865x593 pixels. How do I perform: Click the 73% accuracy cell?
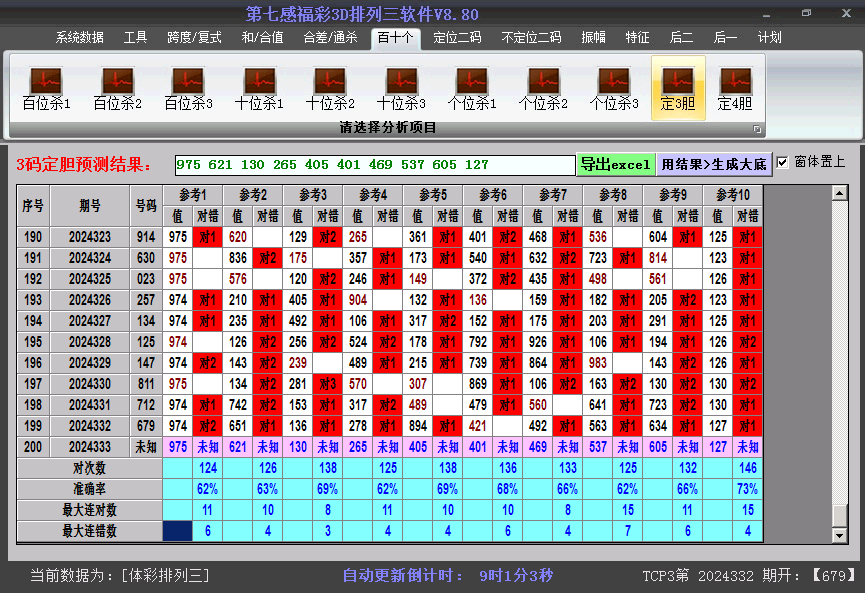click(748, 489)
